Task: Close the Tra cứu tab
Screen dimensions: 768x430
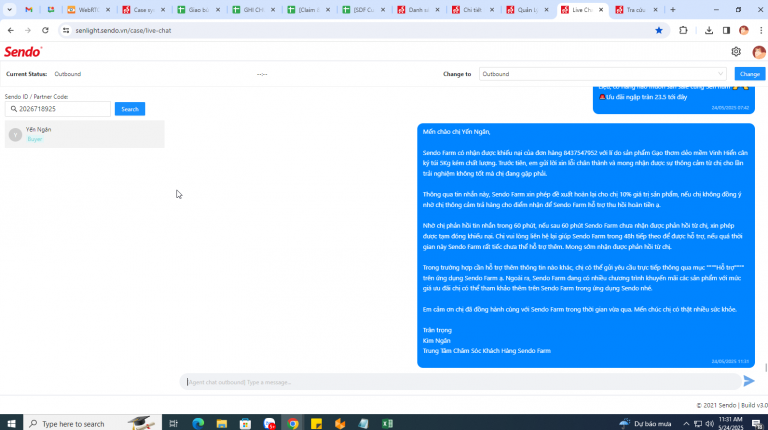Action: [x=655, y=10]
